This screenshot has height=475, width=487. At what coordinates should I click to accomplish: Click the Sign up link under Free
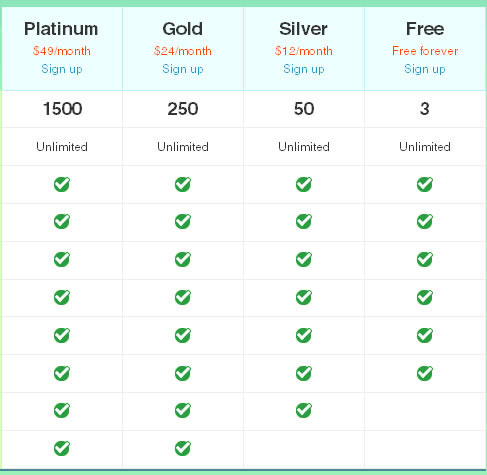[425, 69]
